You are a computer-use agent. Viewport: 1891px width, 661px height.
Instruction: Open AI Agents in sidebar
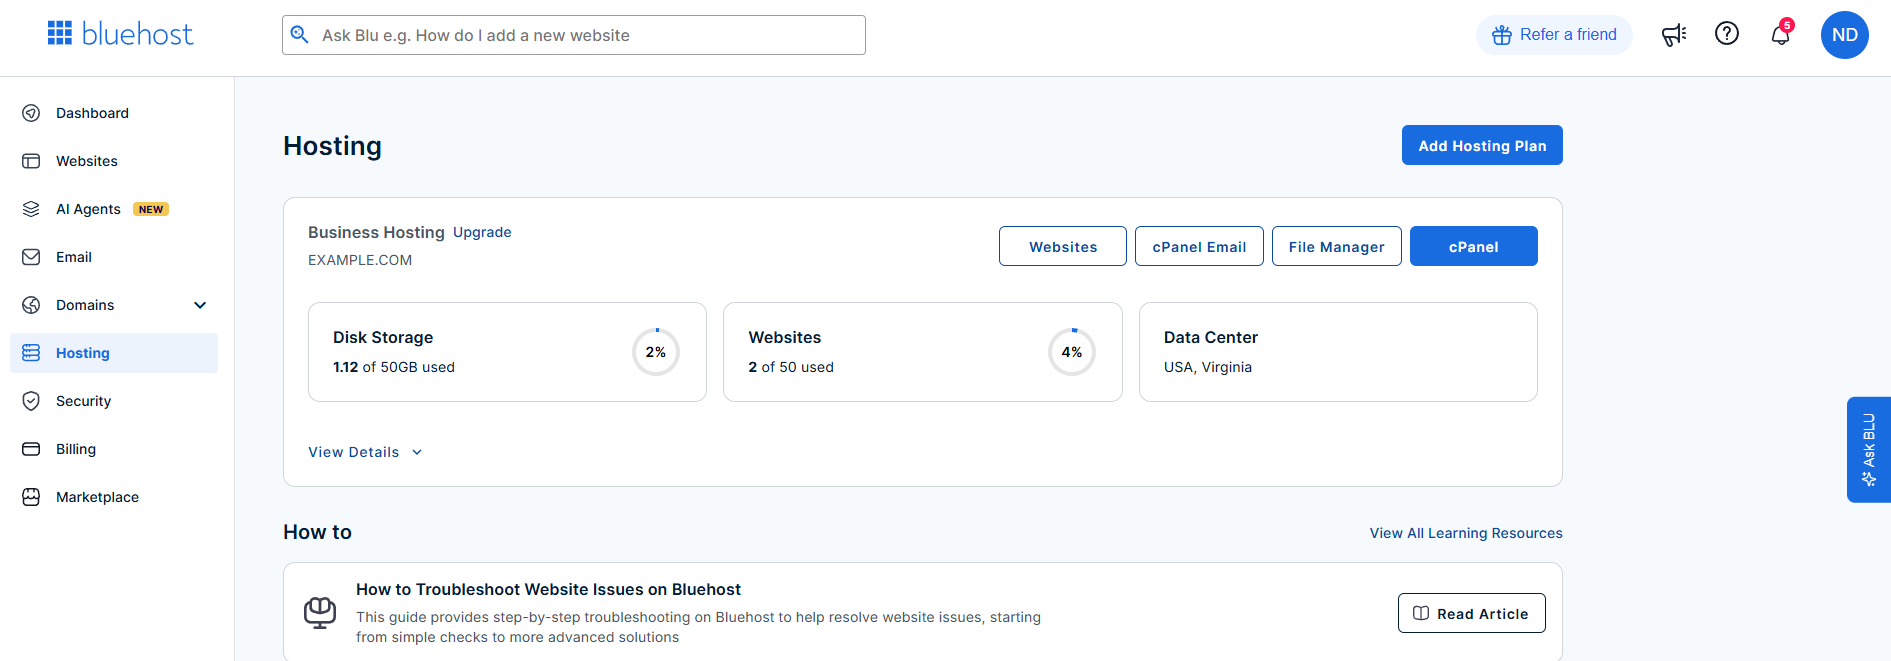point(114,209)
